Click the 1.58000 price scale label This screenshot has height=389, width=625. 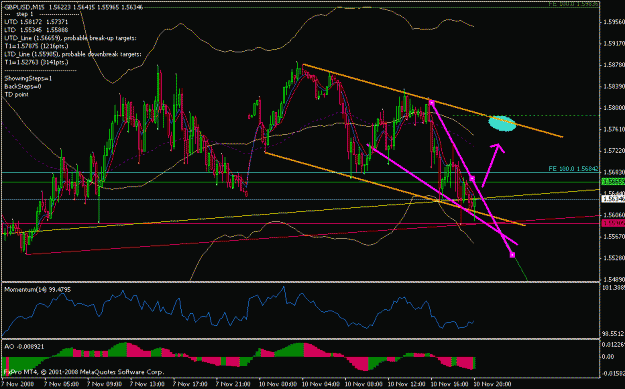[x=614, y=108]
